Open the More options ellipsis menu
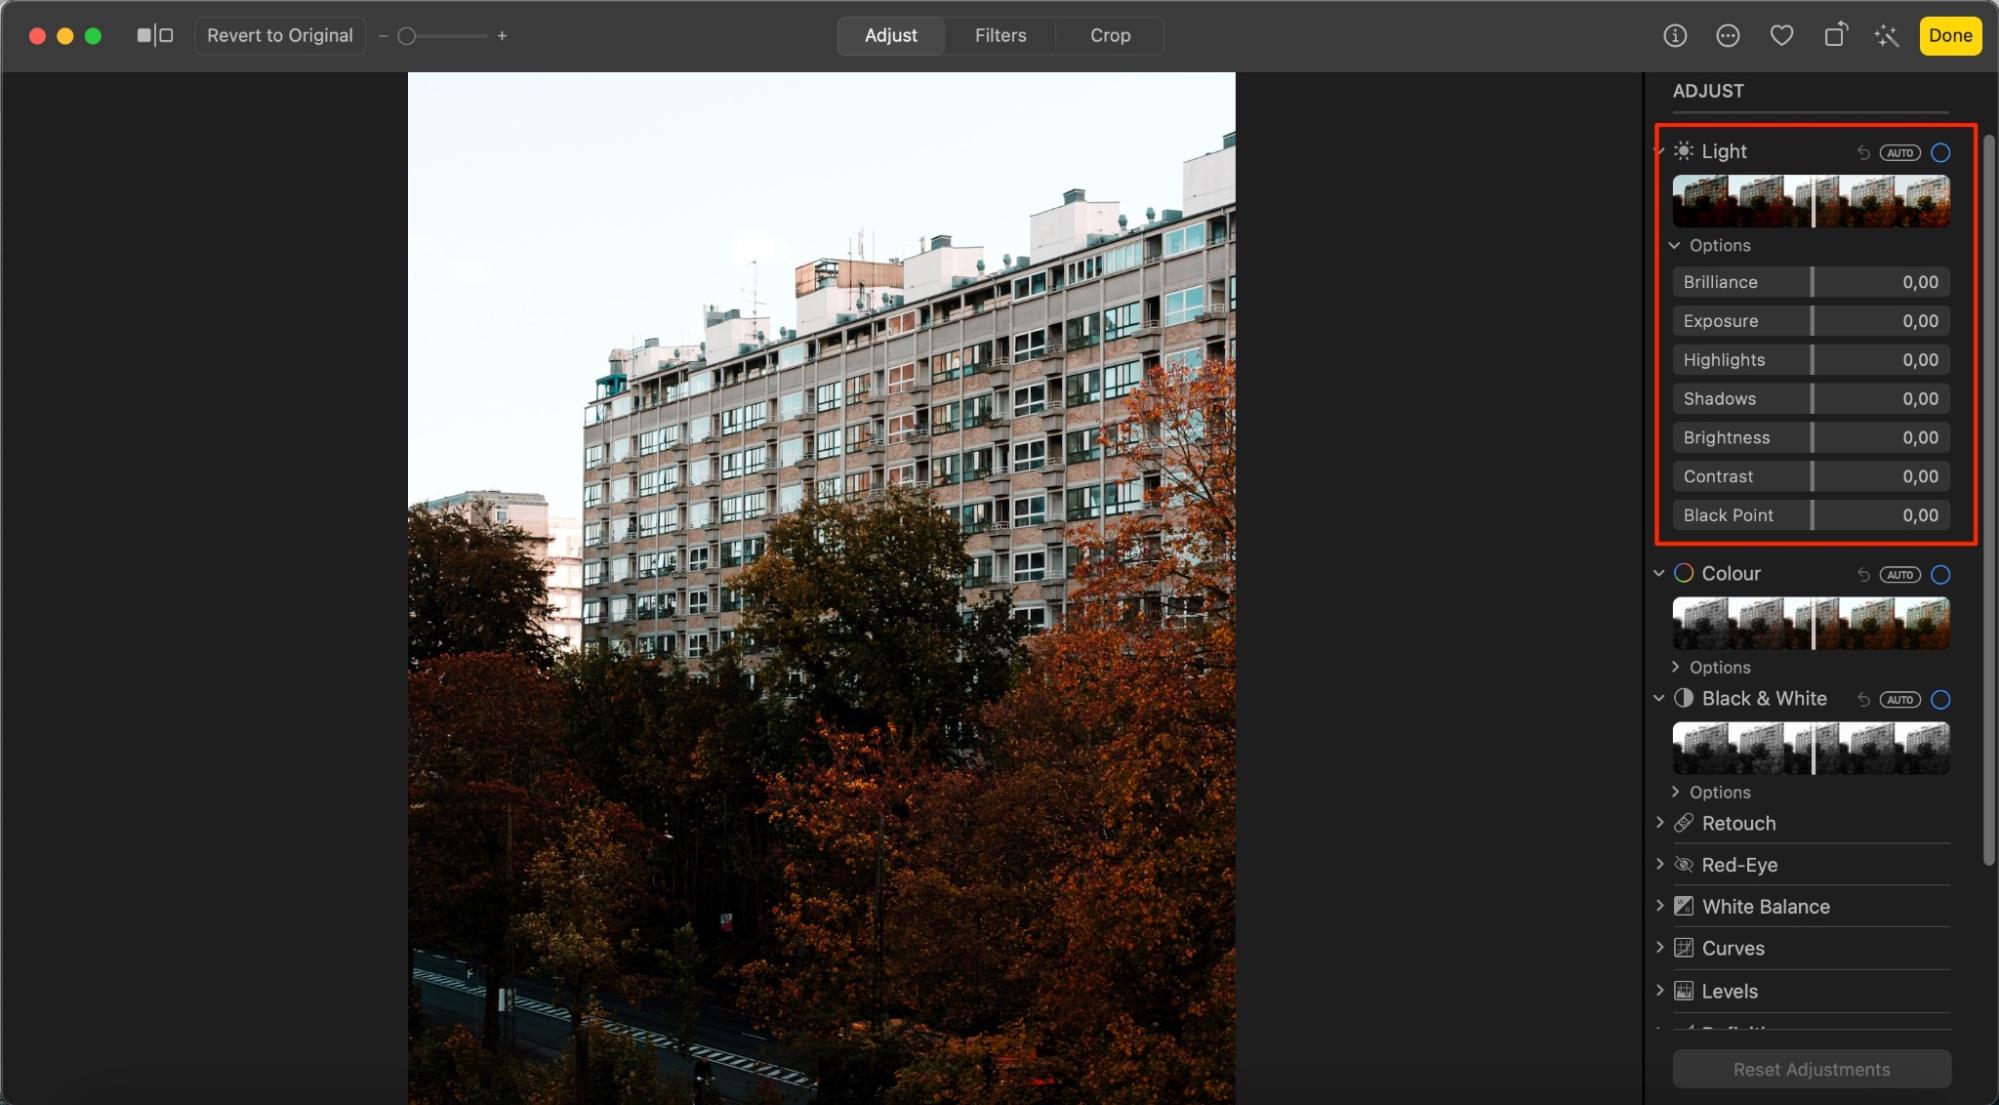 pos(1728,36)
